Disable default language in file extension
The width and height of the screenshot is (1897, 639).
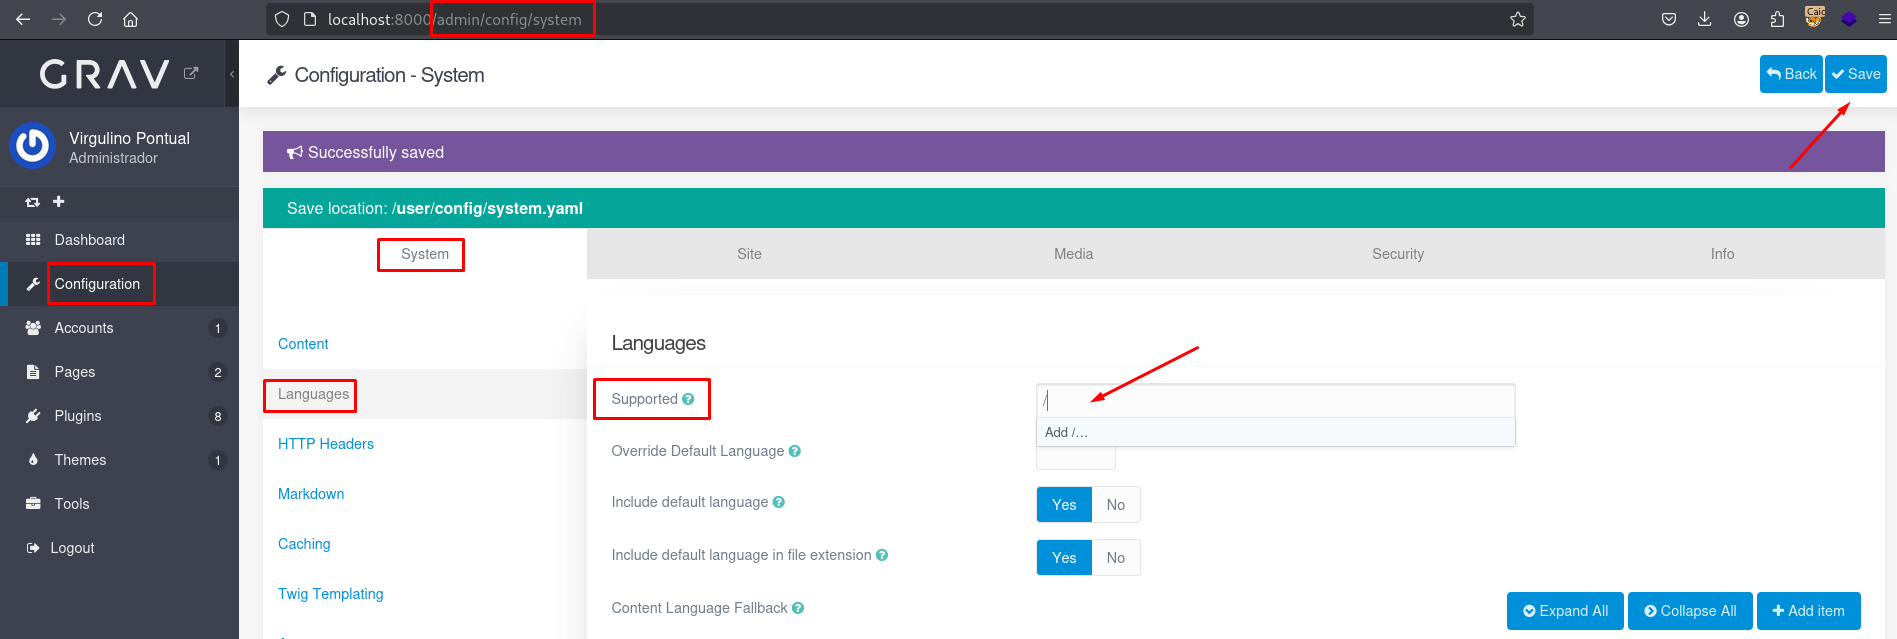pos(1115,558)
